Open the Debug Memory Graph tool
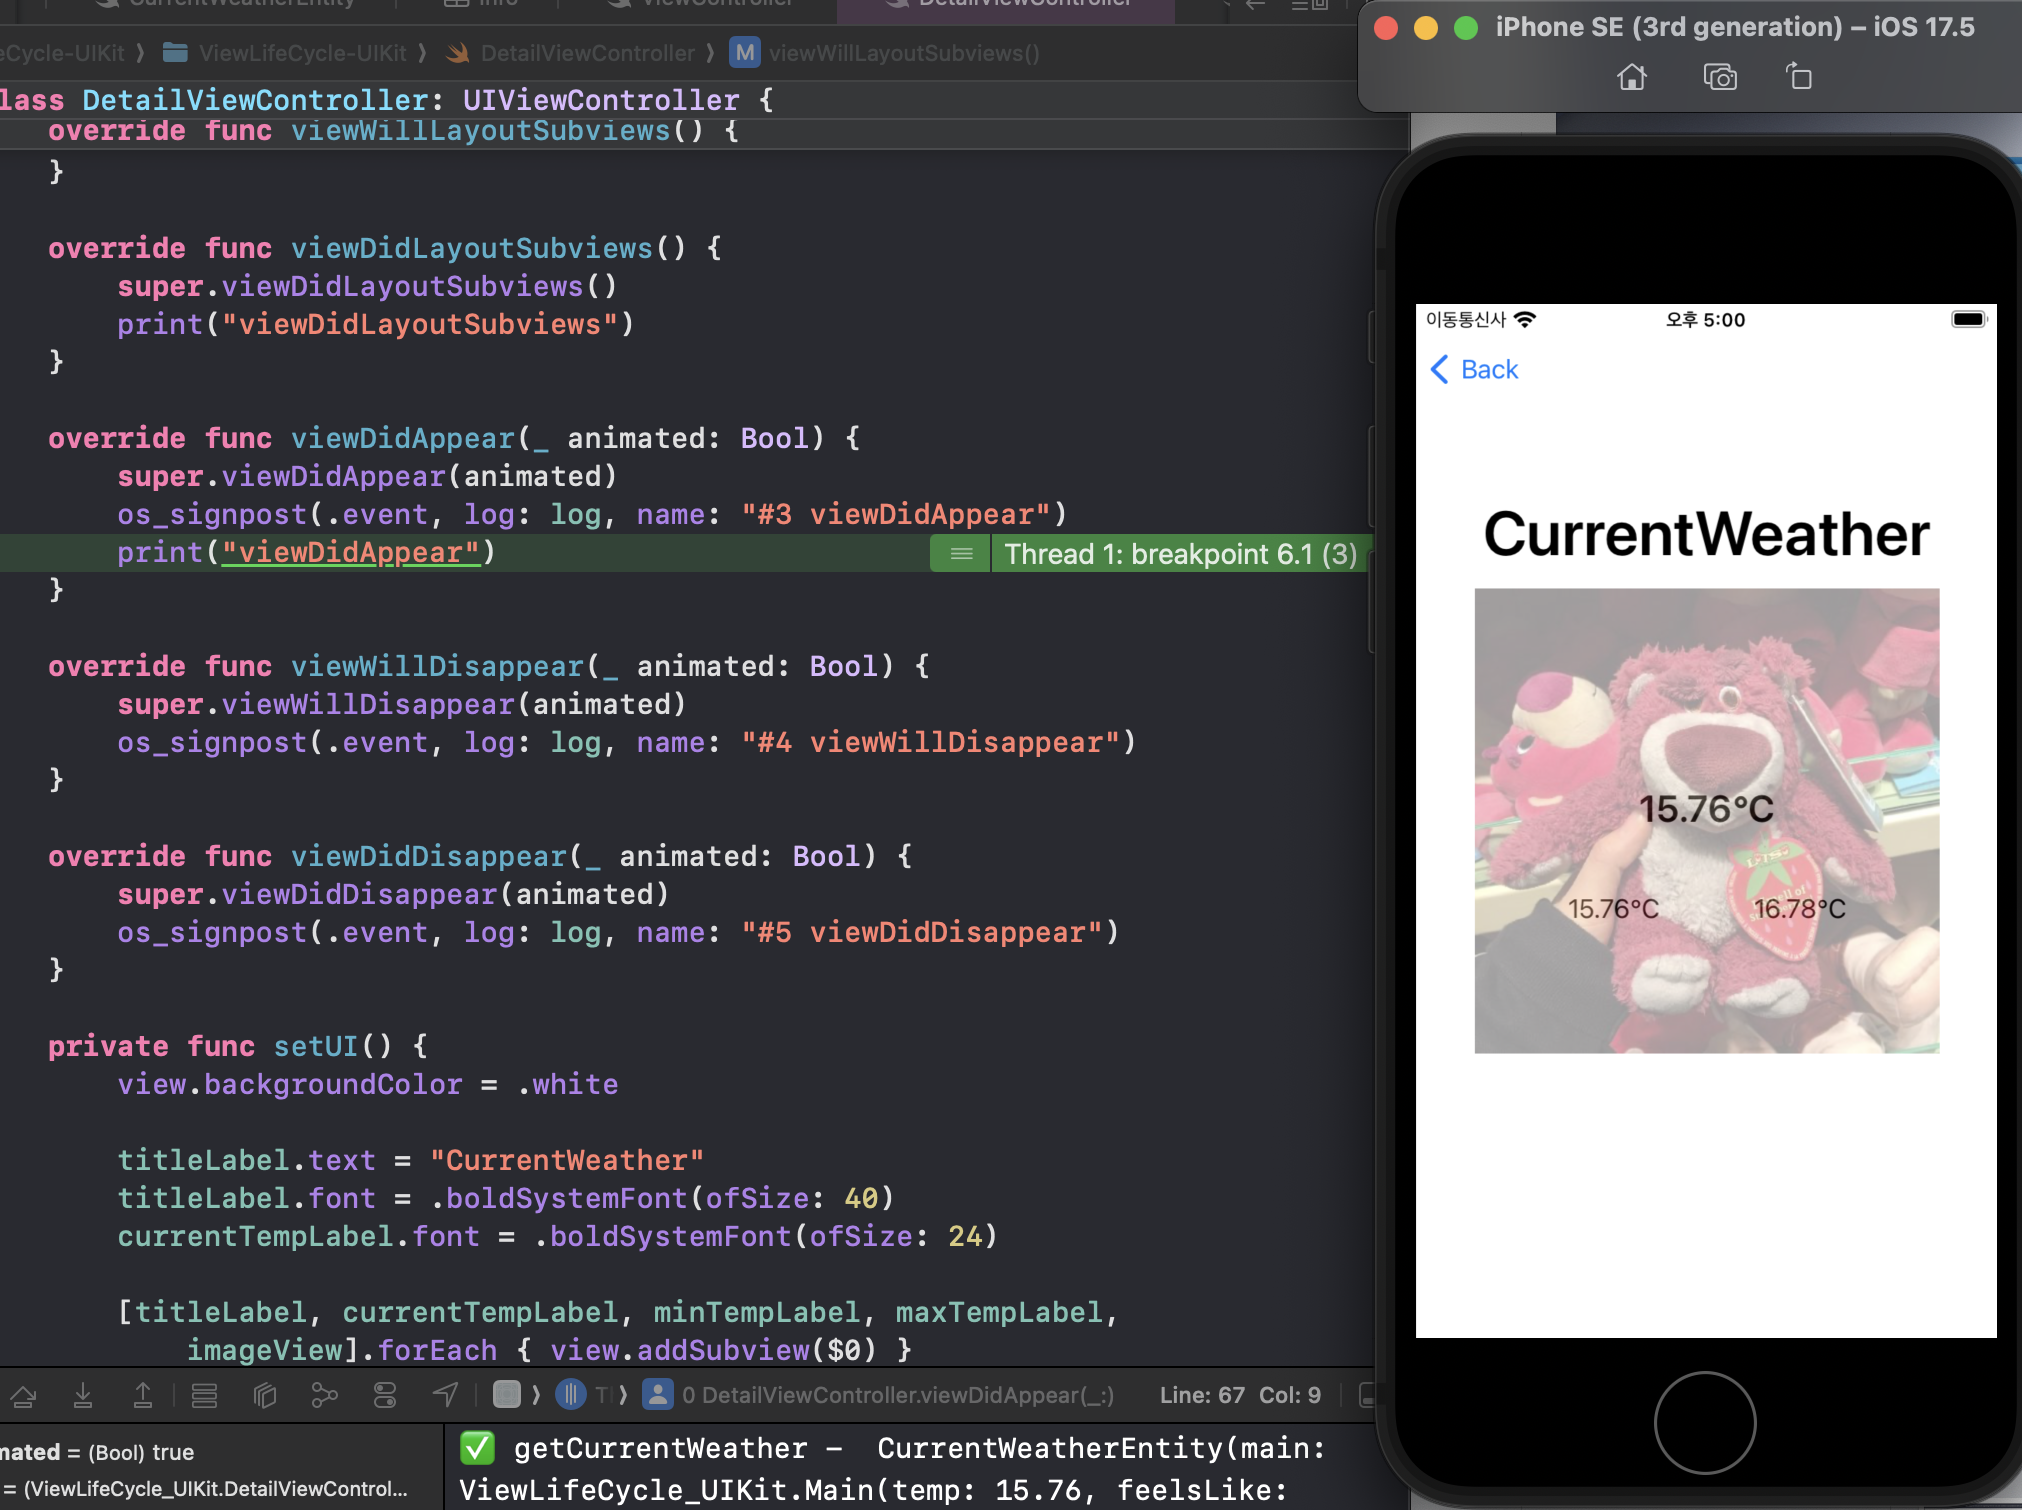This screenshot has height=1510, width=2022. pyautogui.click(x=324, y=1395)
